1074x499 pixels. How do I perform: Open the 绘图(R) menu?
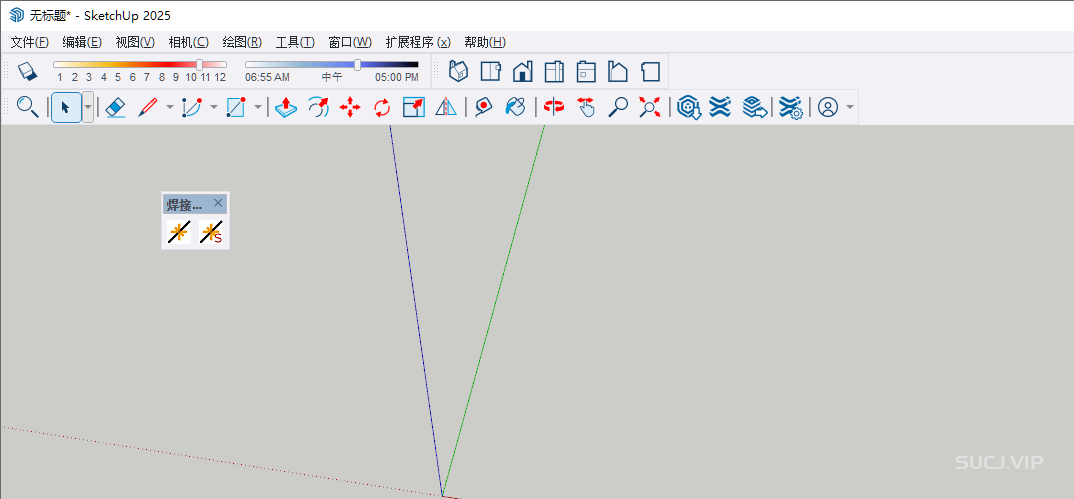click(x=242, y=42)
